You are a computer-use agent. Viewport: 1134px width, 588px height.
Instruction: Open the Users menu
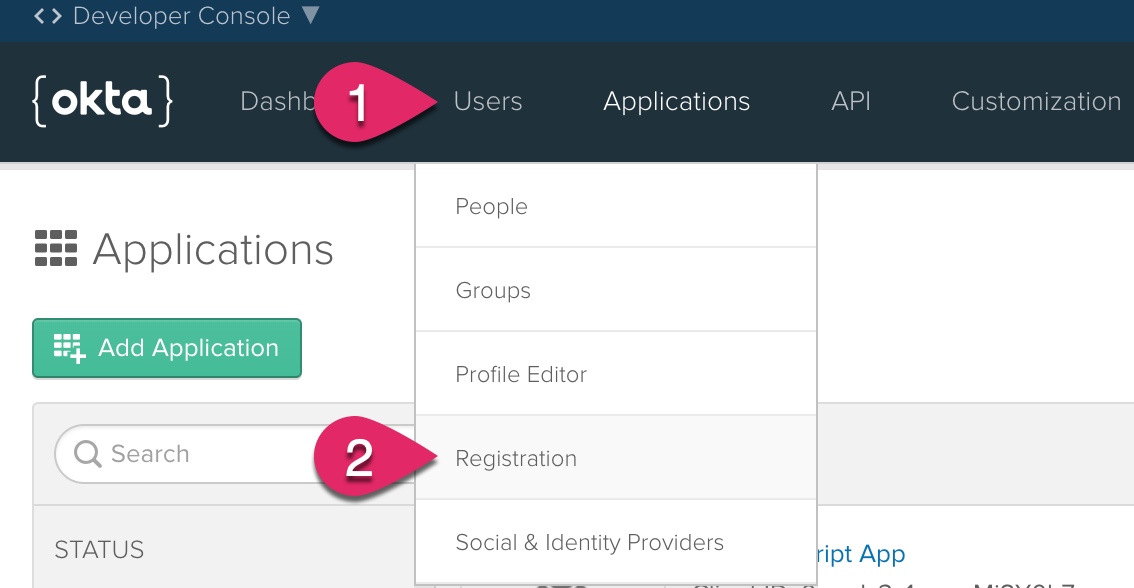click(x=488, y=101)
